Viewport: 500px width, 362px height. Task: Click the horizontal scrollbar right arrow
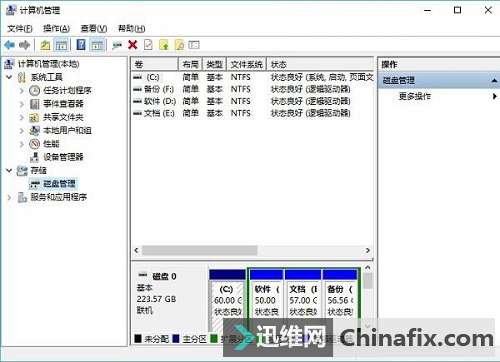pos(368,250)
